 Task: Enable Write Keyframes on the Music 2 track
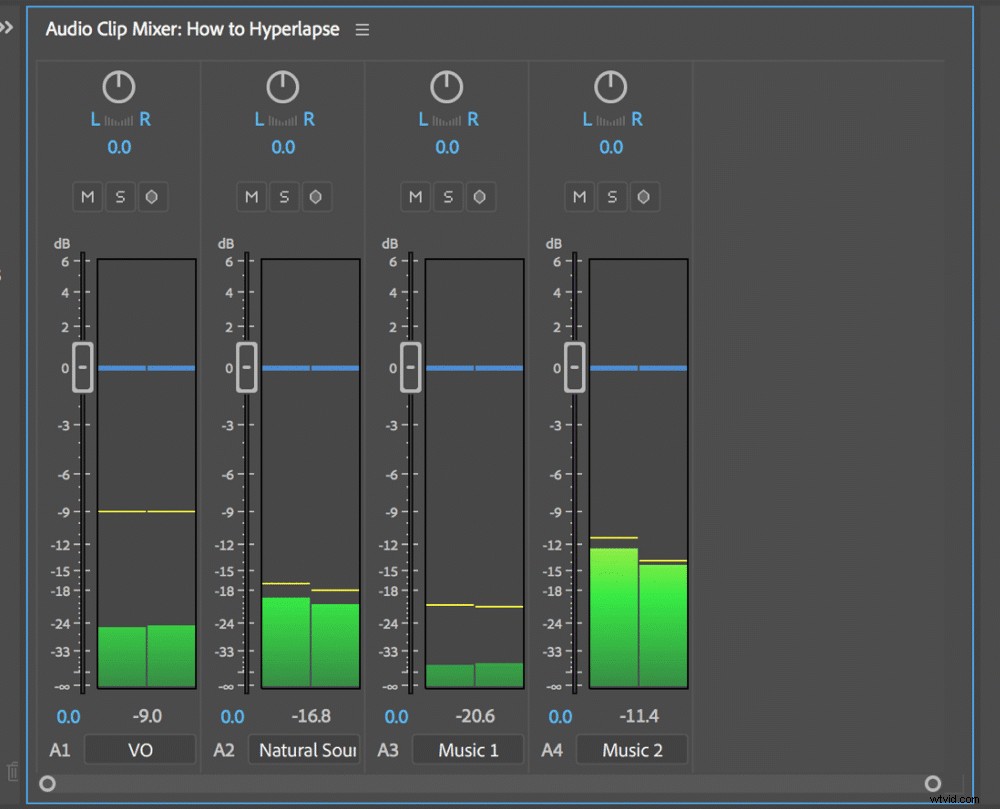tap(644, 196)
